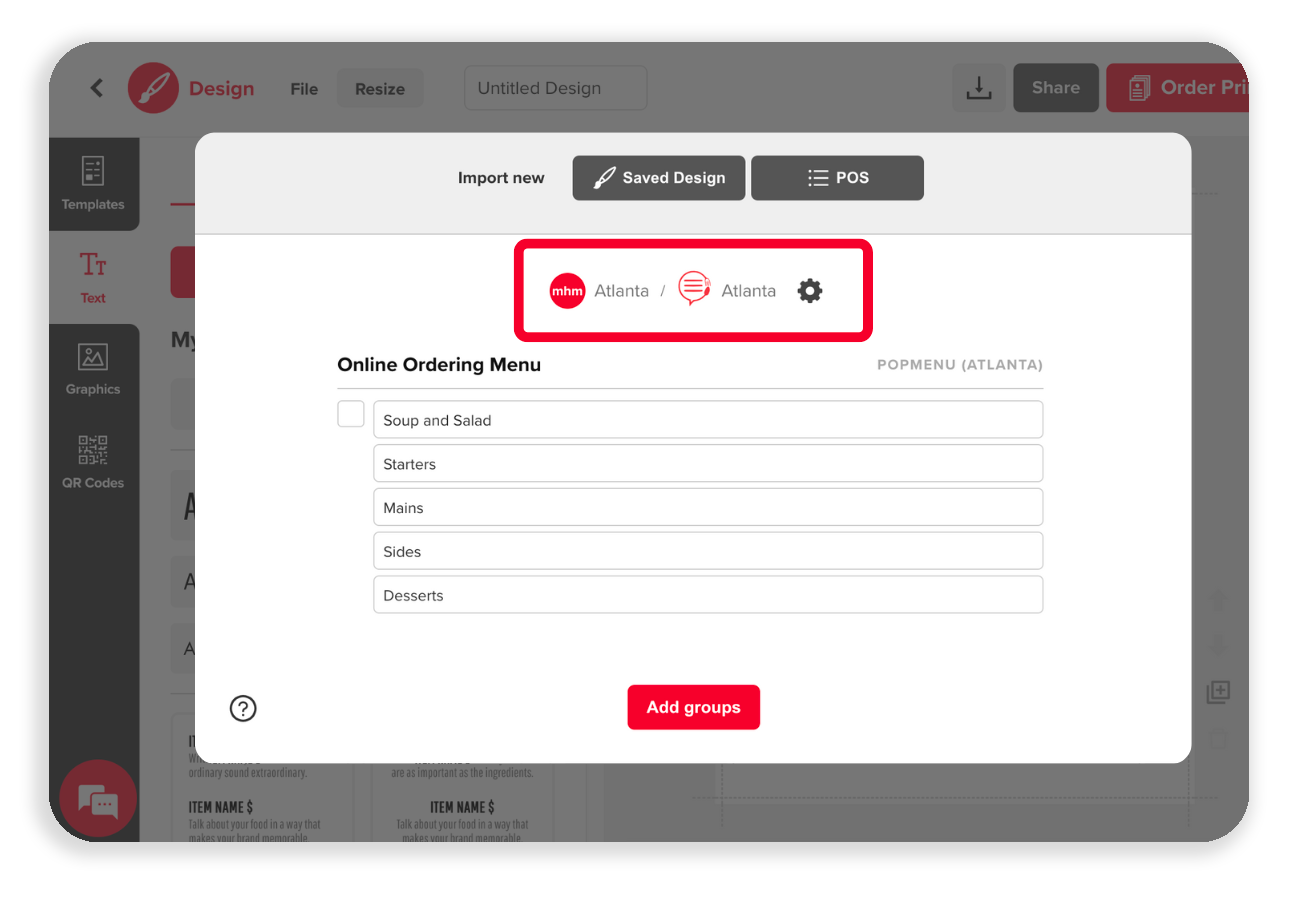Click the POPMENU (ATLANTA) label
Image resolution: width=1300 pixels, height=900 pixels.
pos(960,365)
